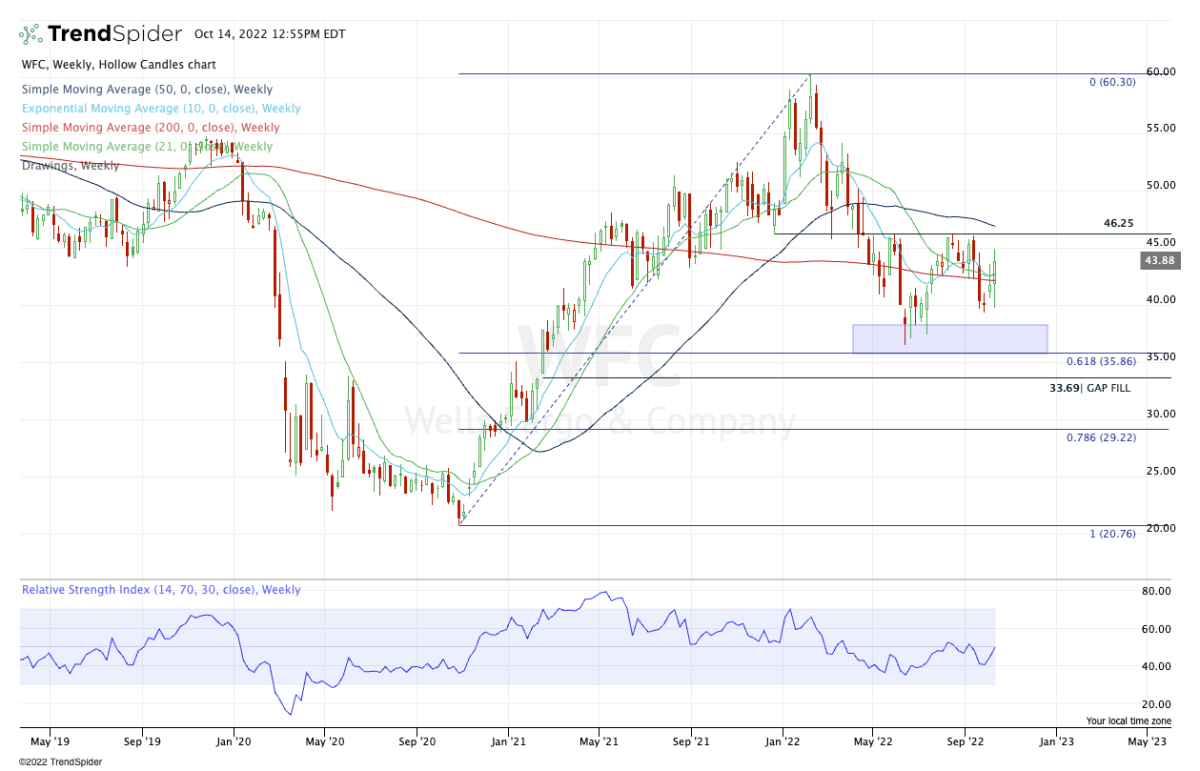Click the TrendSpider spider logo icon
The width and height of the screenshot is (1200, 771).
[31, 35]
